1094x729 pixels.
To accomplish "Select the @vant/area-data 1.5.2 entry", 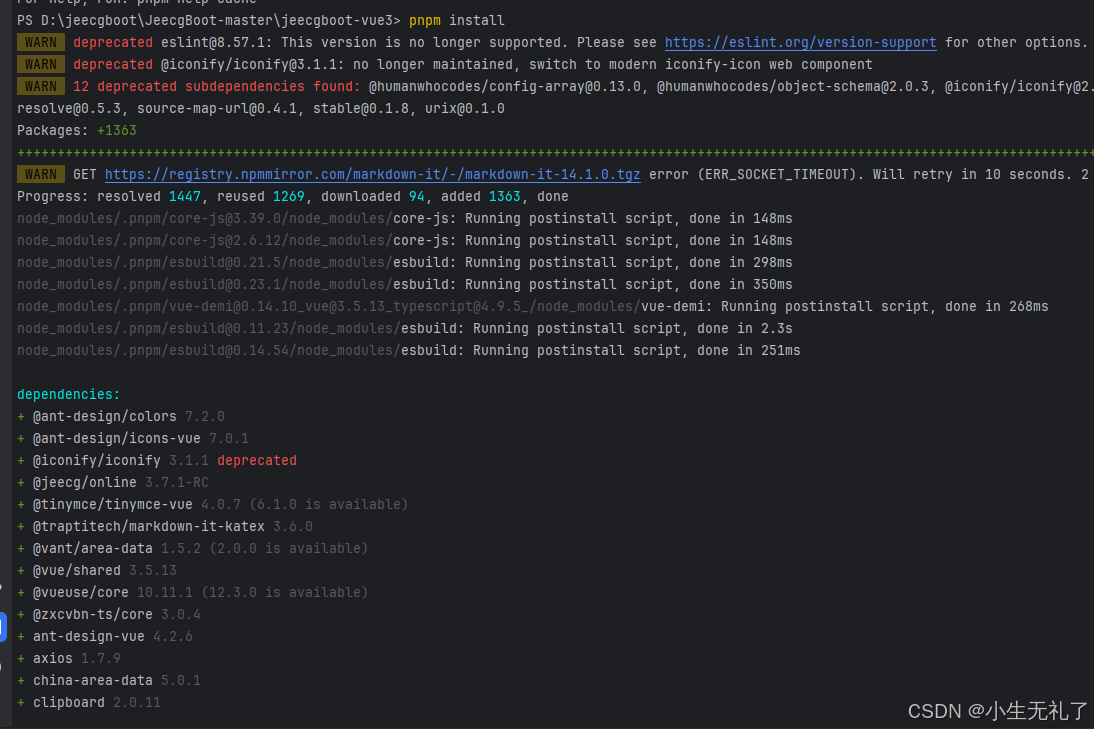I will [x=193, y=548].
